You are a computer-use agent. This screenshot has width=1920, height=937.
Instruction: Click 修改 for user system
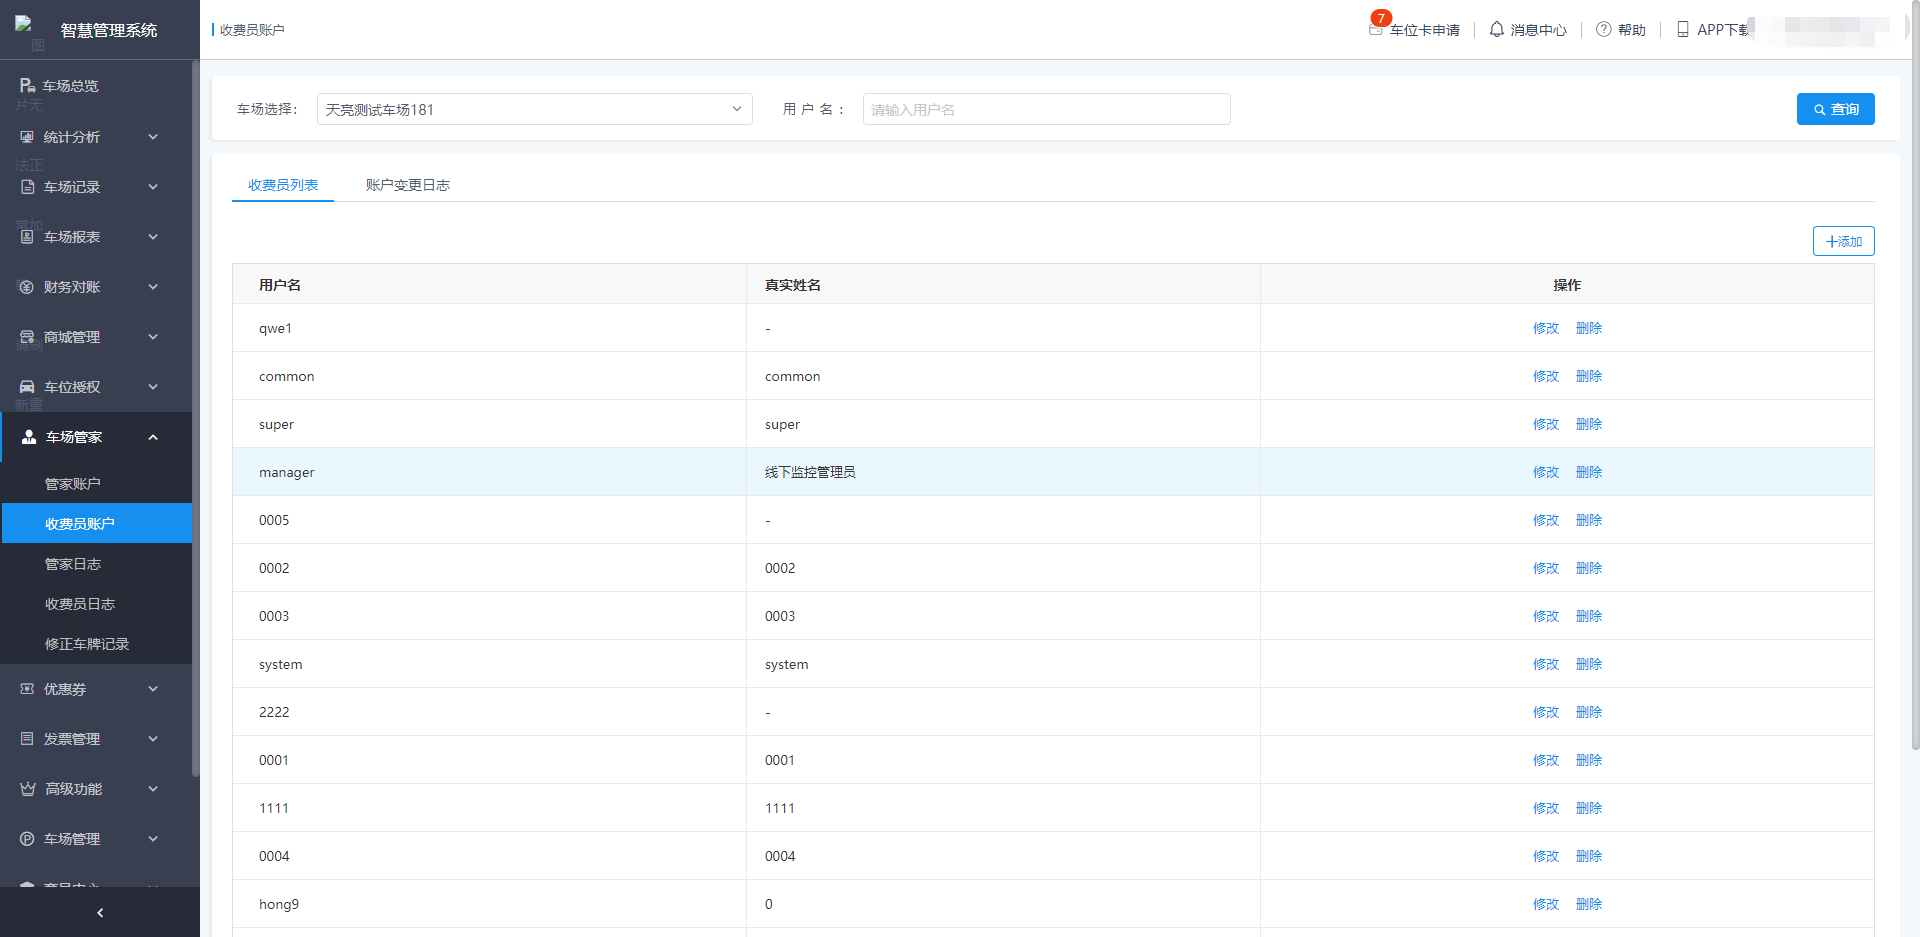(x=1546, y=664)
